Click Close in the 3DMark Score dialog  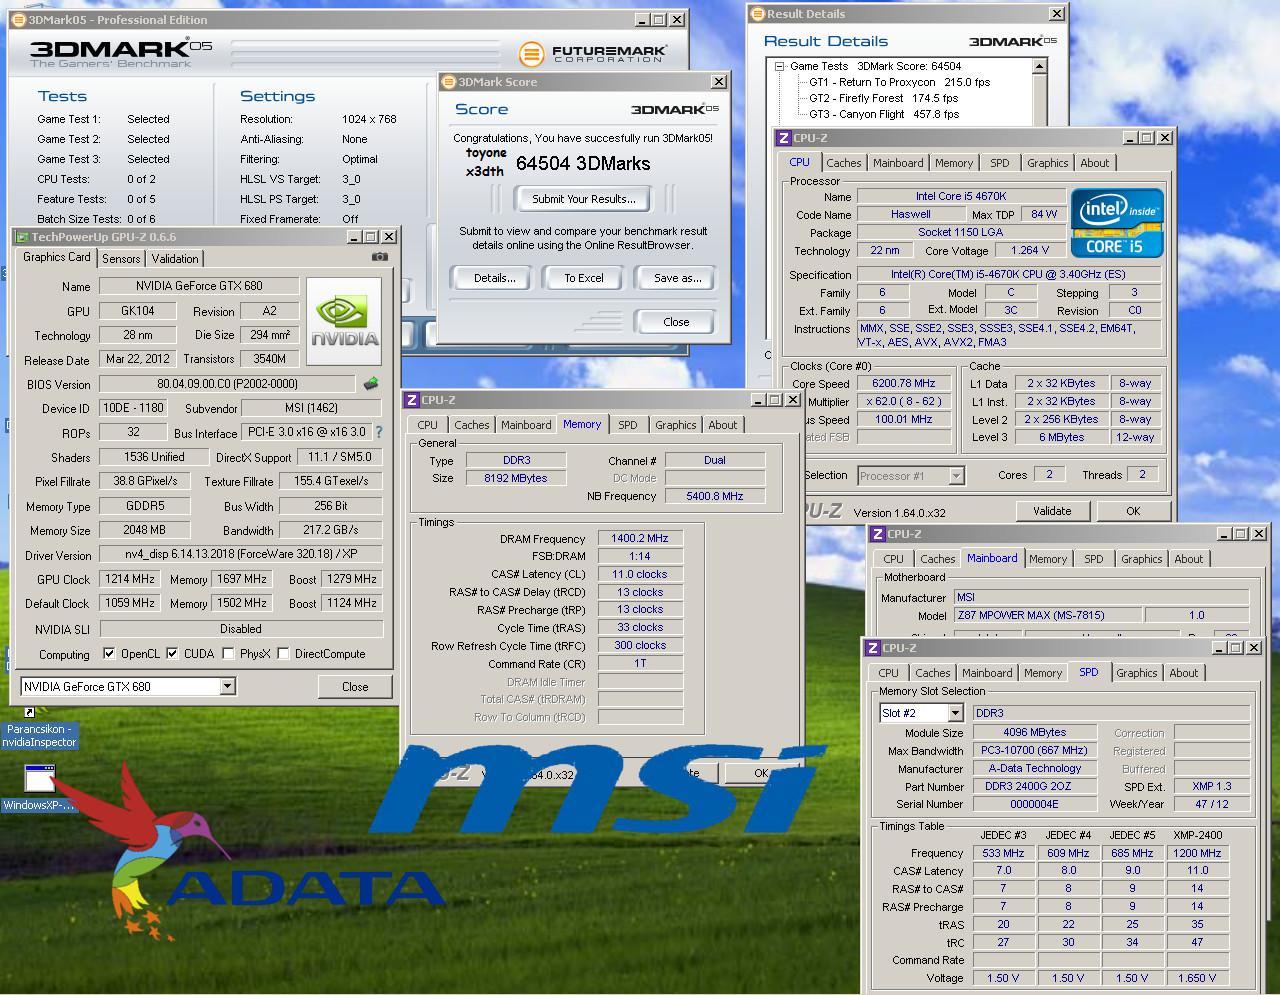coord(676,322)
